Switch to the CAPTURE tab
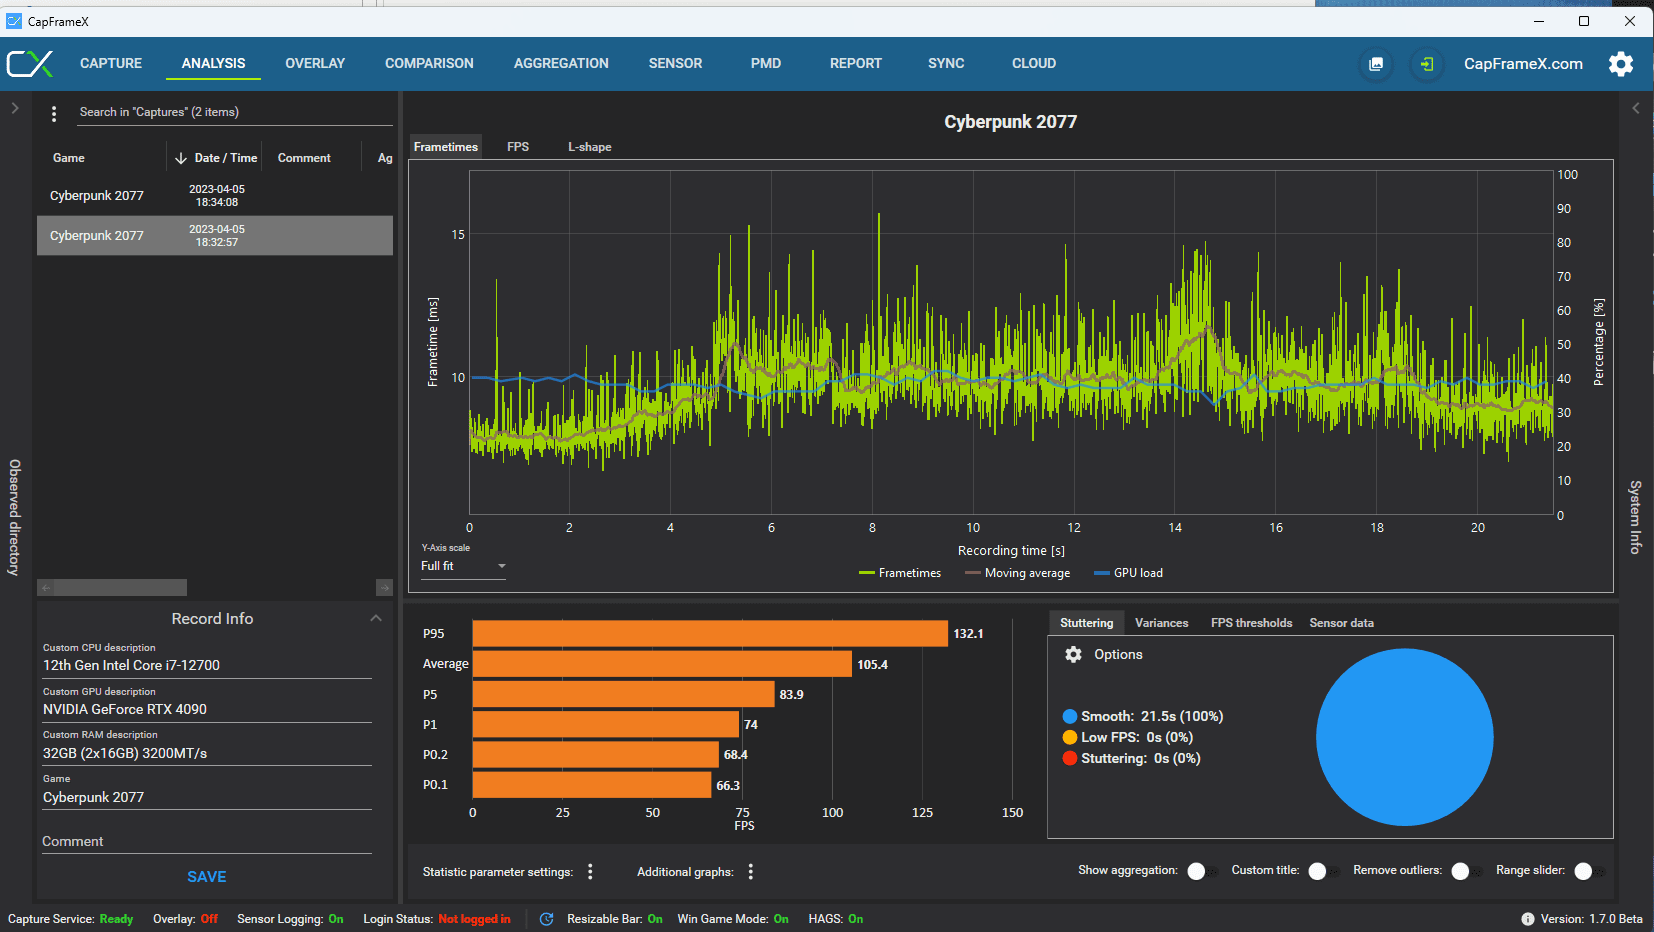 coord(111,63)
